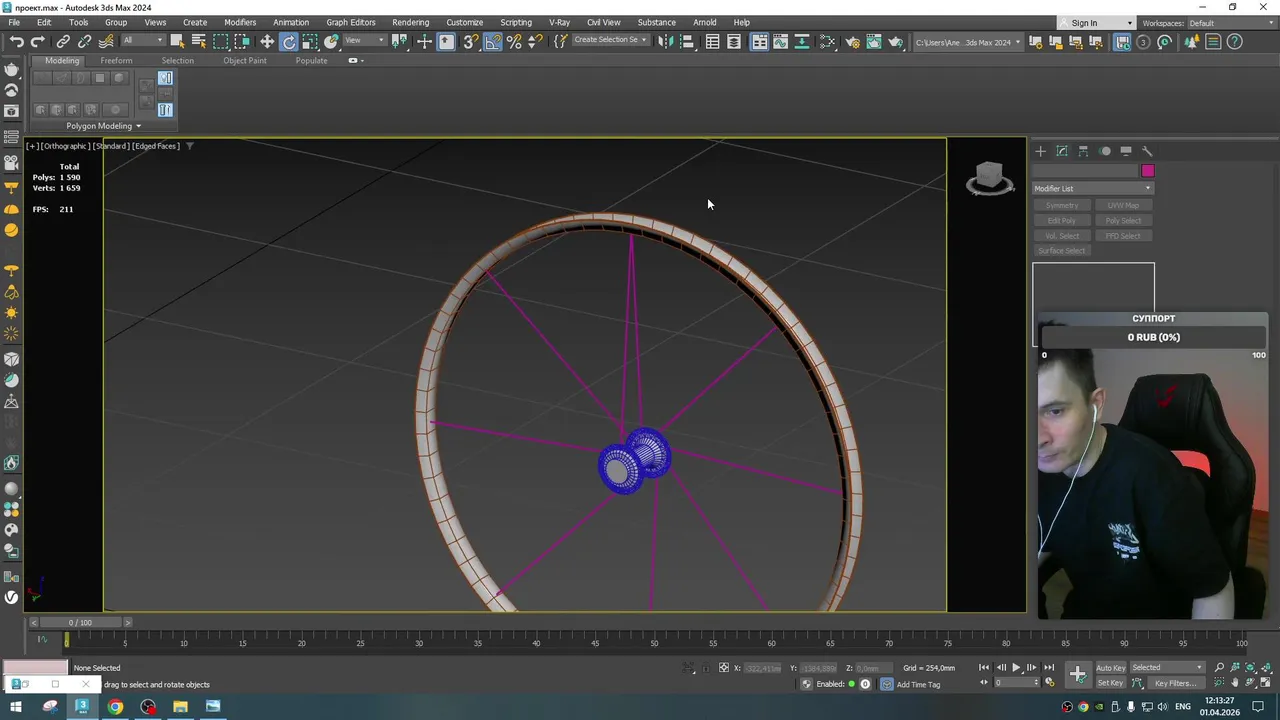This screenshot has width=1280, height=720.
Task: Click the Undo arrow icon
Action: coord(17,41)
